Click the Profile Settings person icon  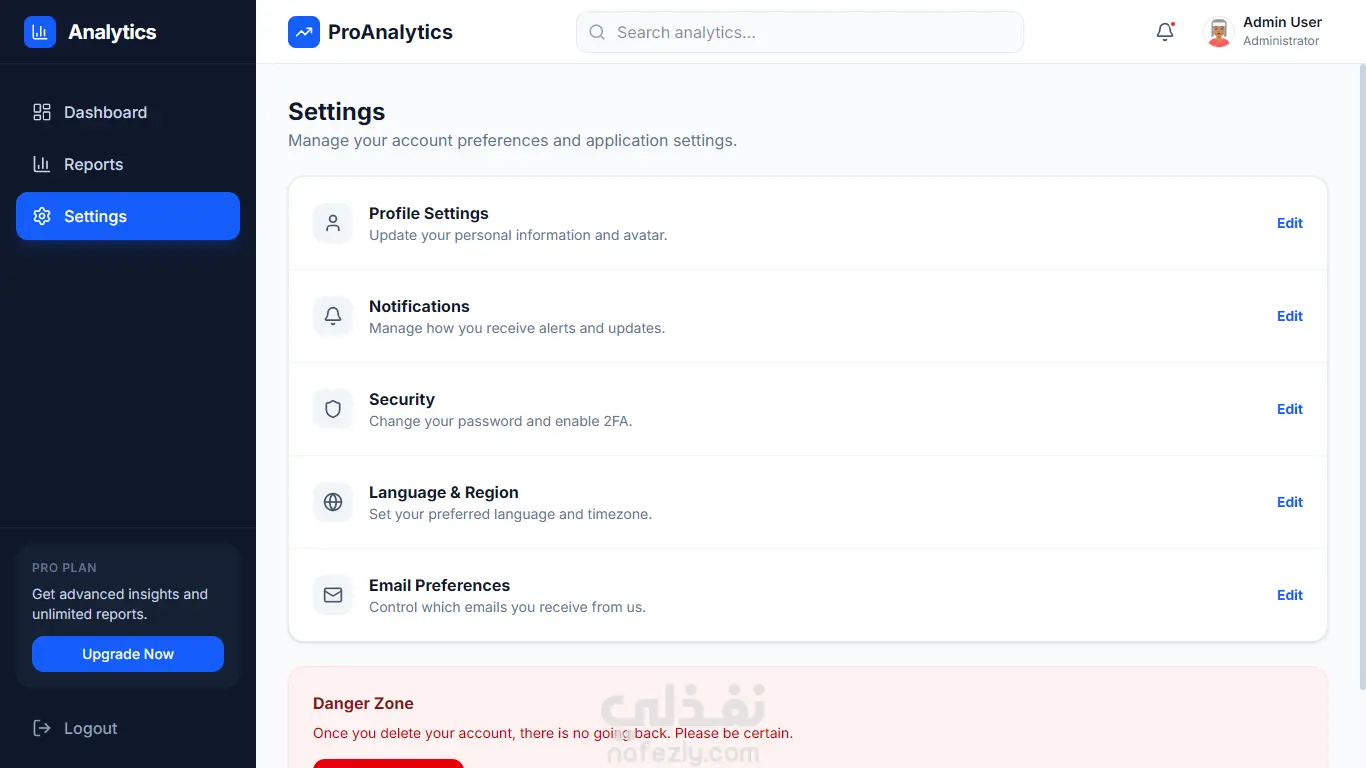[x=333, y=223]
